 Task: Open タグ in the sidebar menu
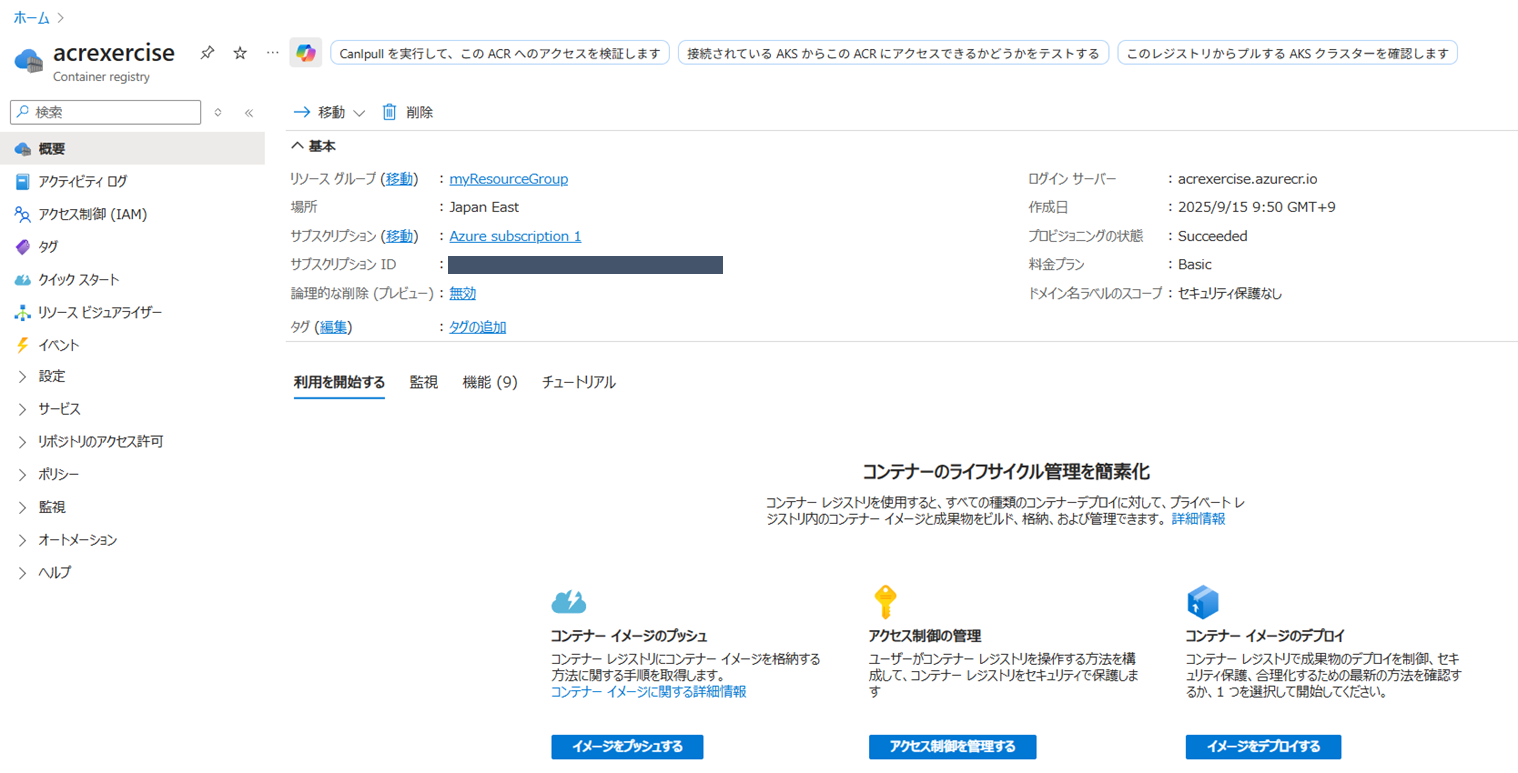click(x=132, y=247)
